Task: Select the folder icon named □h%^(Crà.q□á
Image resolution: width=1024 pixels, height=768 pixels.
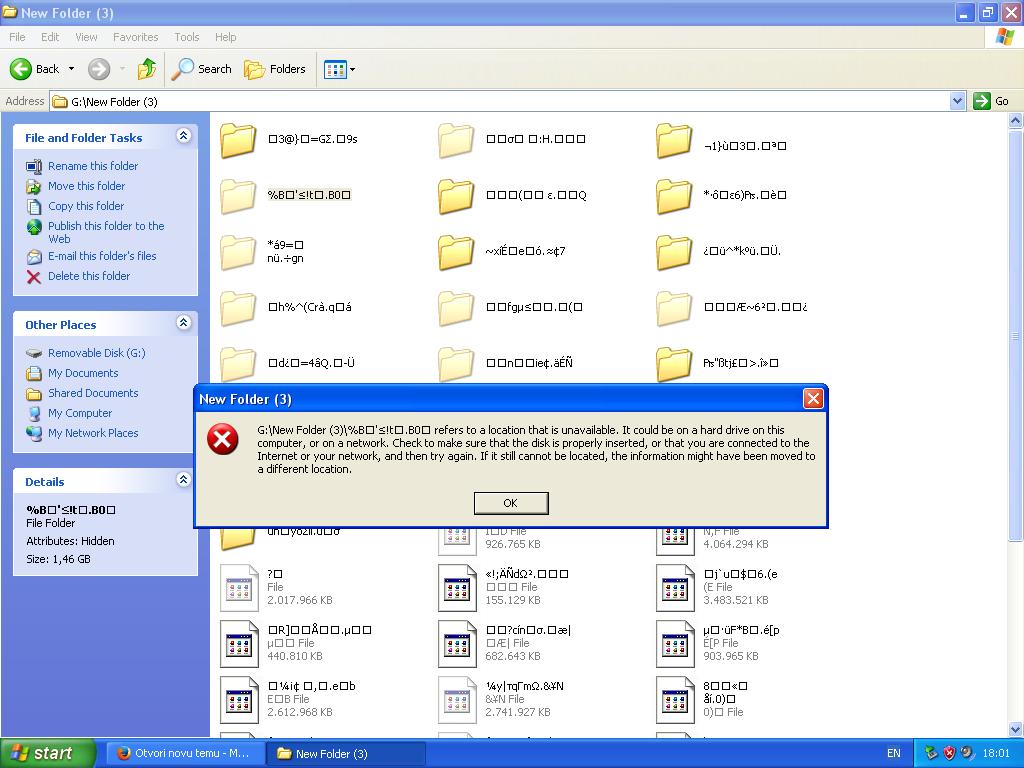Action: click(238, 308)
